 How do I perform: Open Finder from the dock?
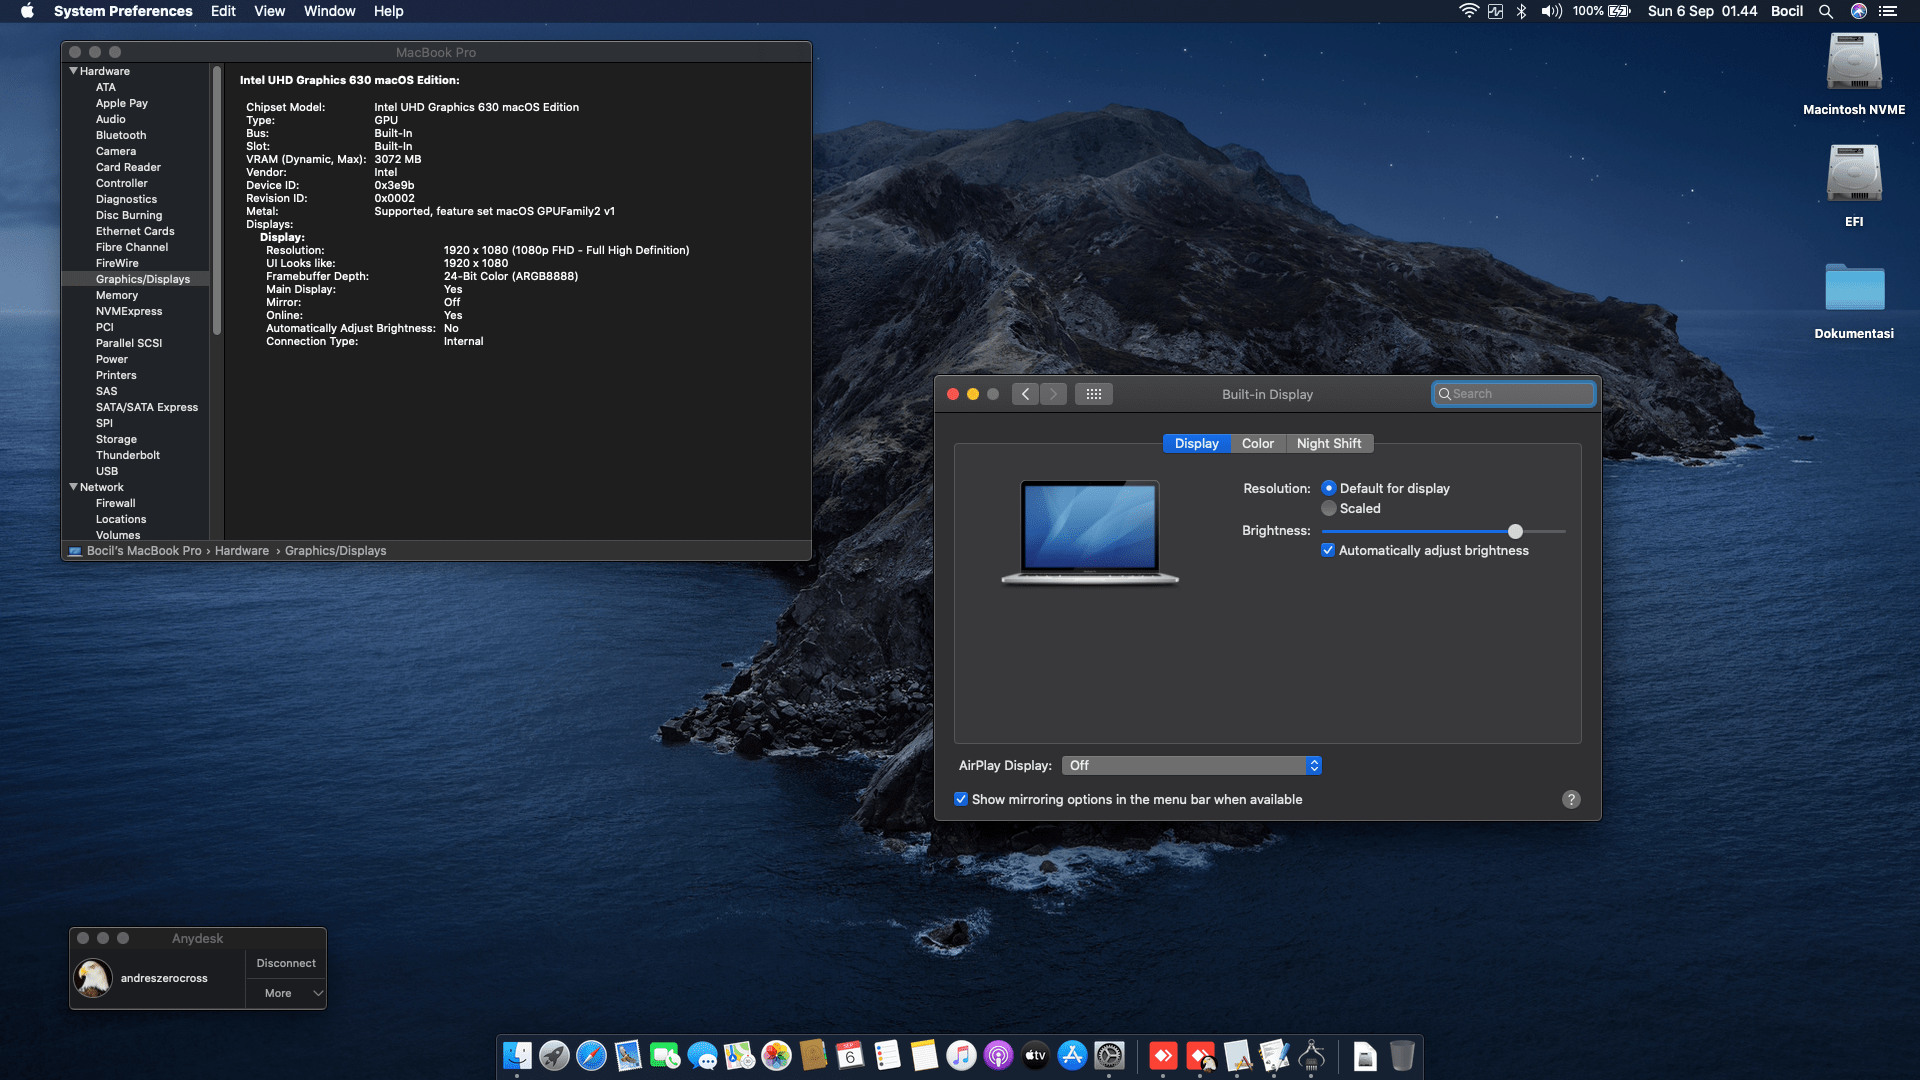click(x=517, y=1055)
